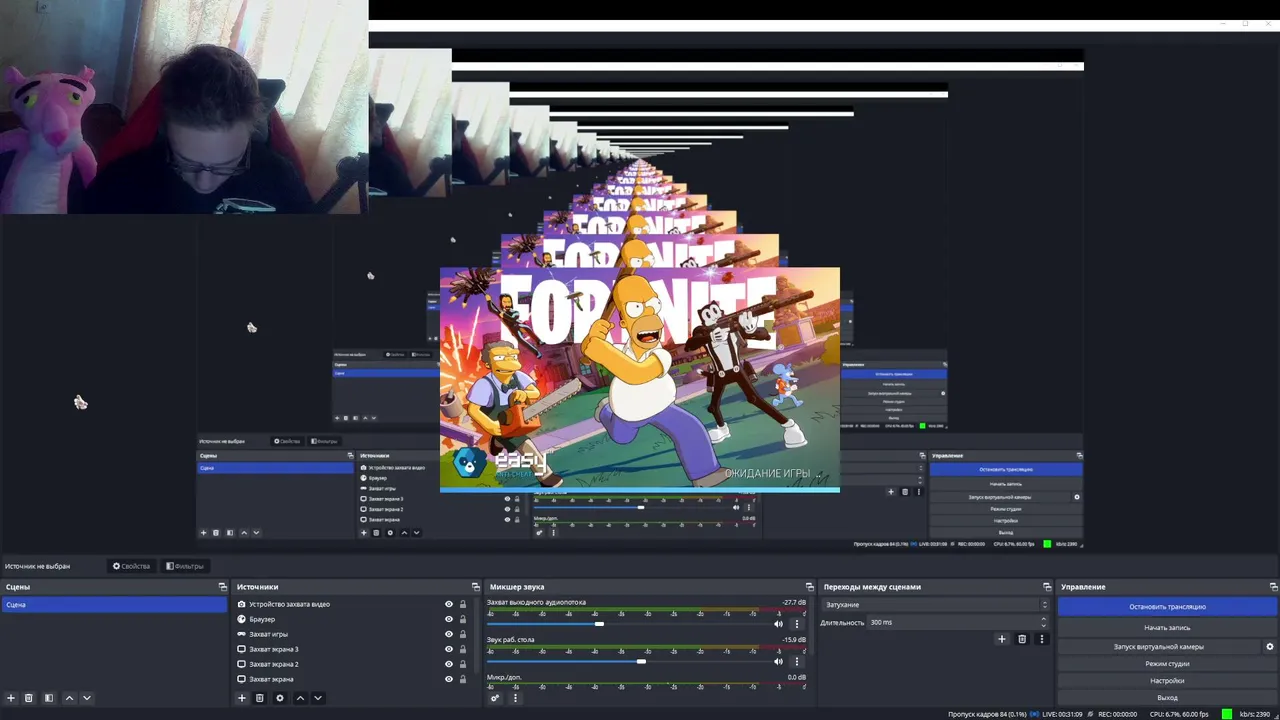The height and width of the screenshot is (720, 1280).
Task: Open options dots for Звук раб. стола
Action: (797, 661)
